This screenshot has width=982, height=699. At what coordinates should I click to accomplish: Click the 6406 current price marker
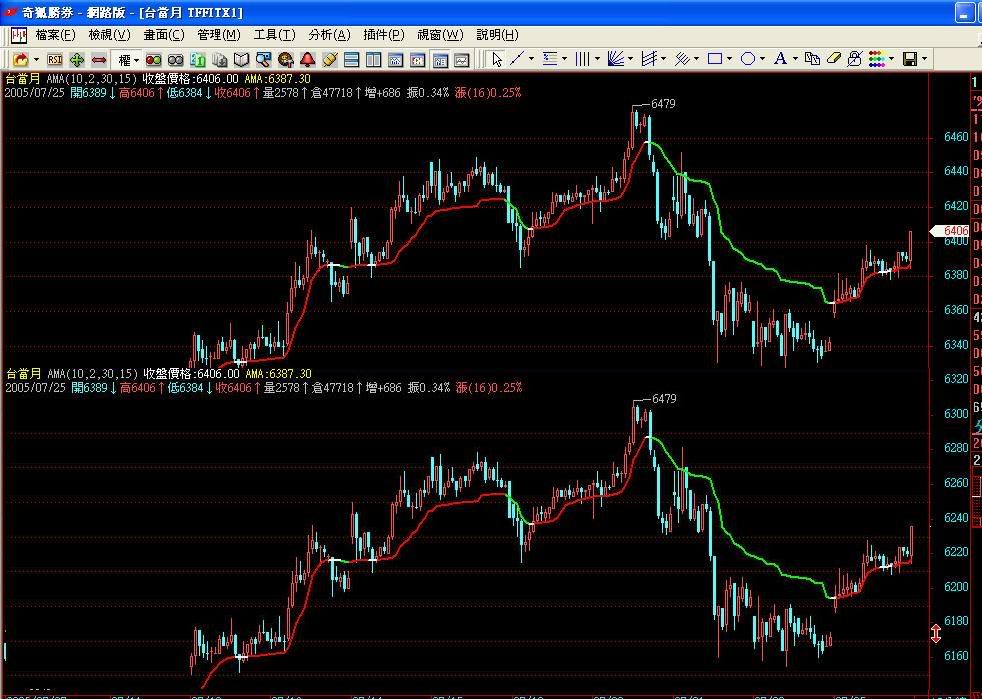coord(949,230)
